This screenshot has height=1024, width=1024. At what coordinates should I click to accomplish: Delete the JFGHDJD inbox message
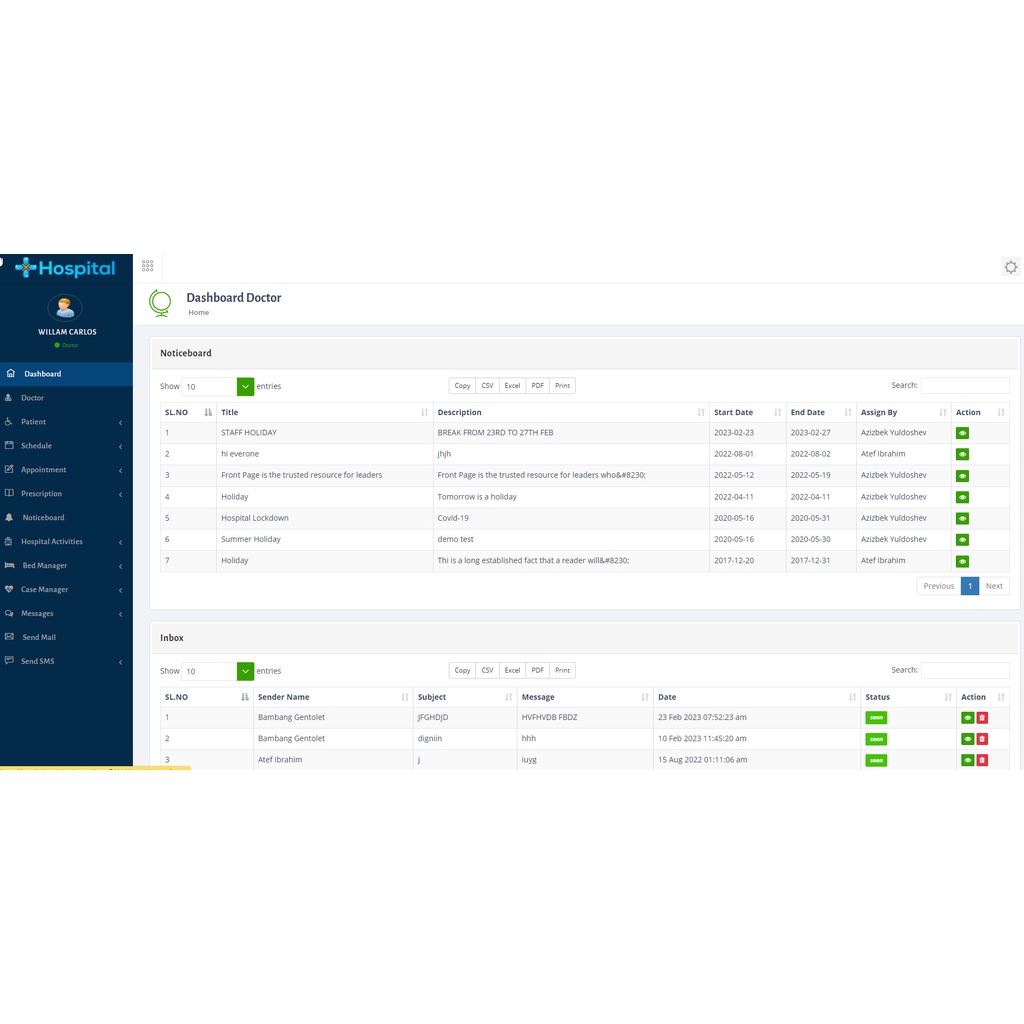point(982,717)
